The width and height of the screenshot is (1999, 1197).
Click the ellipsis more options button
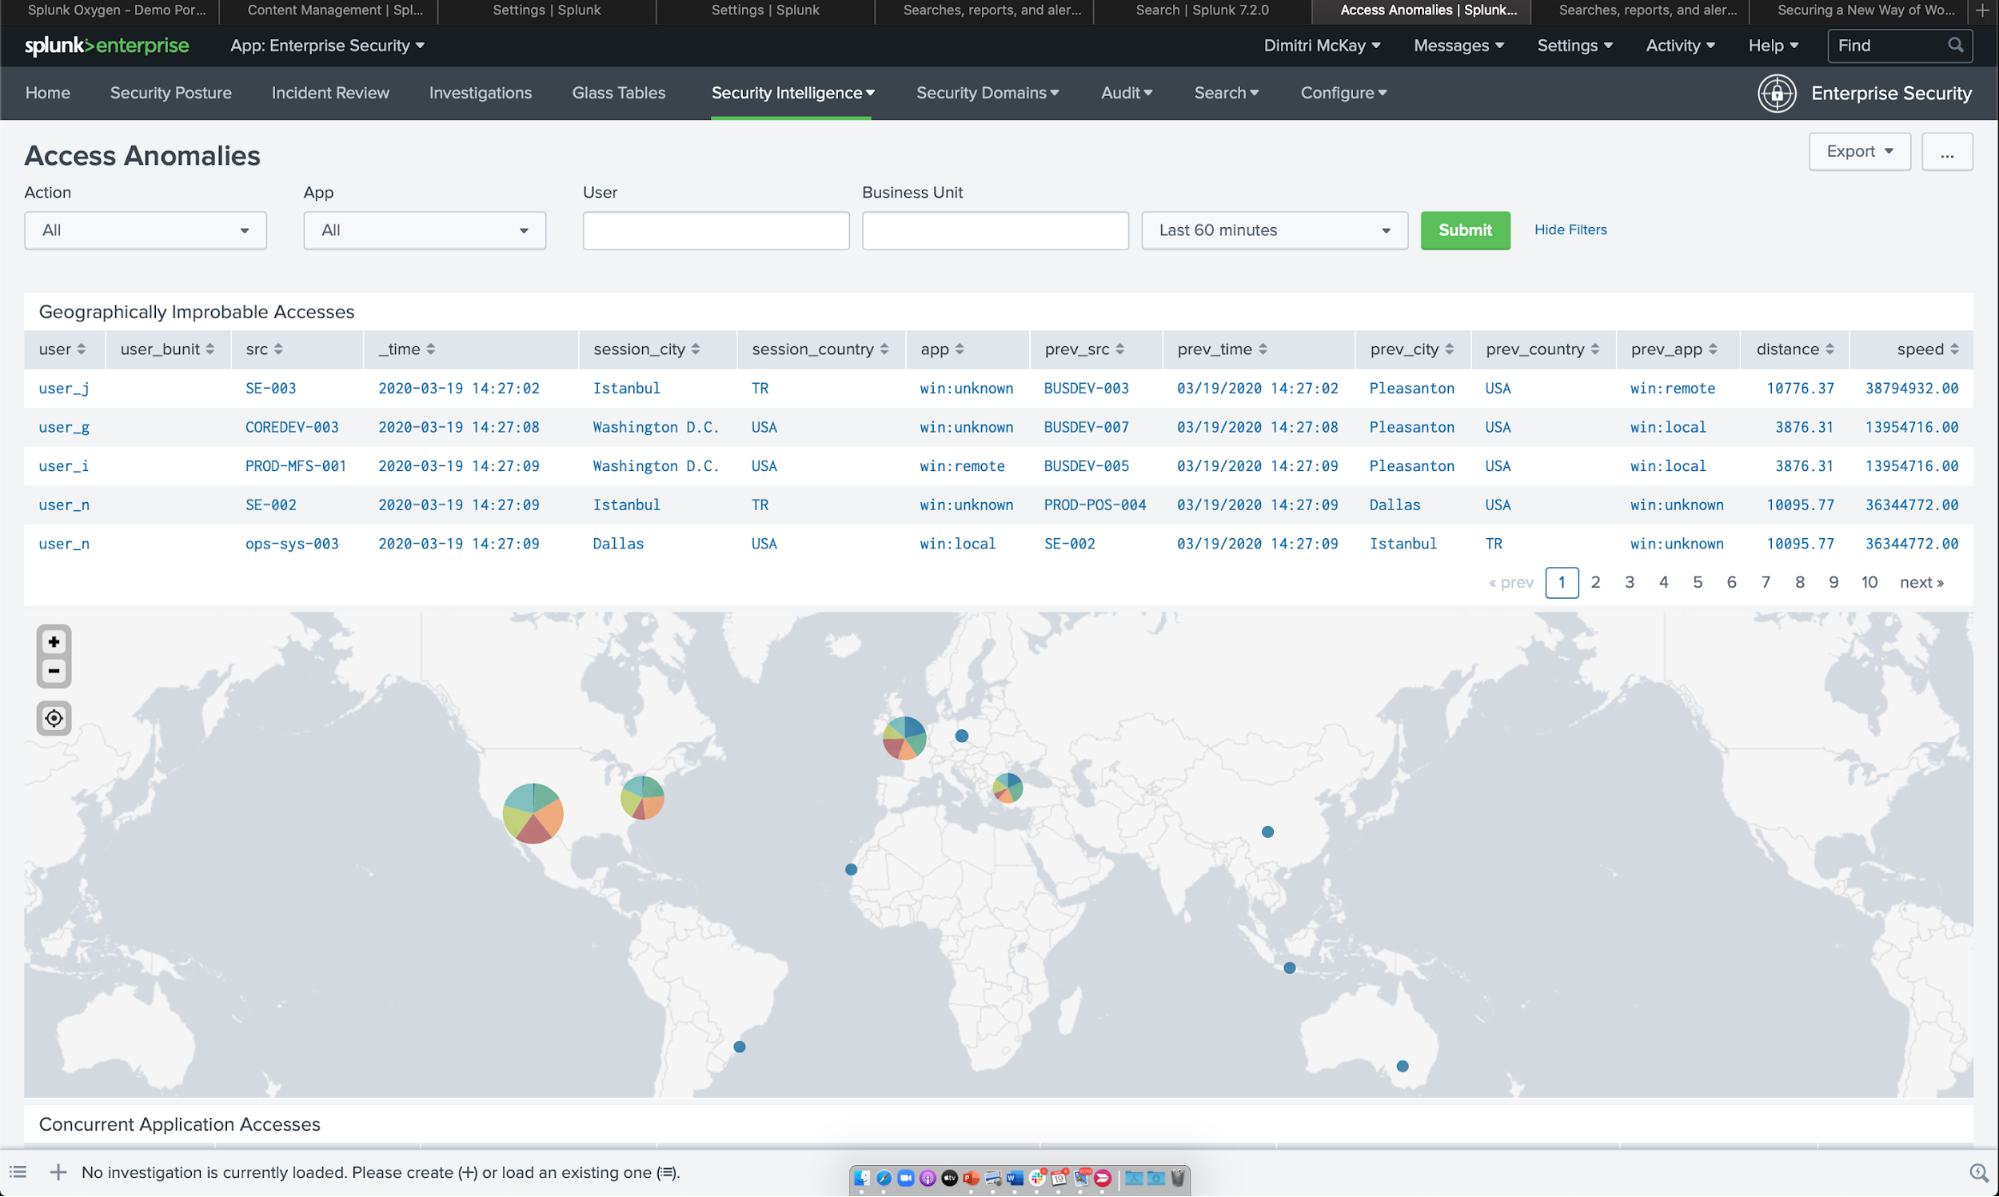(x=1946, y=152)
